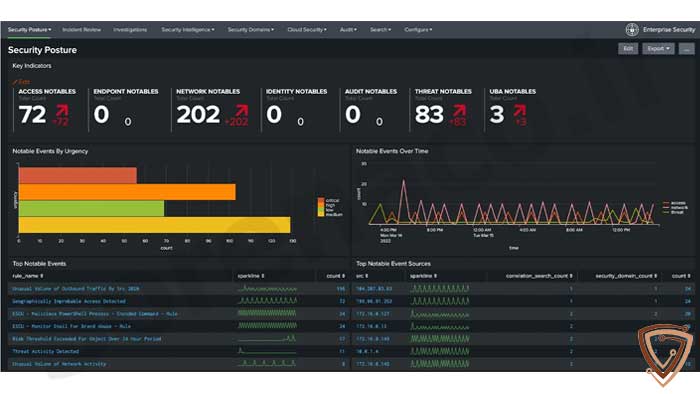Open the Cloud Security dropdown
This screenshot has width=700, height=394.
[x=307, y=29]
